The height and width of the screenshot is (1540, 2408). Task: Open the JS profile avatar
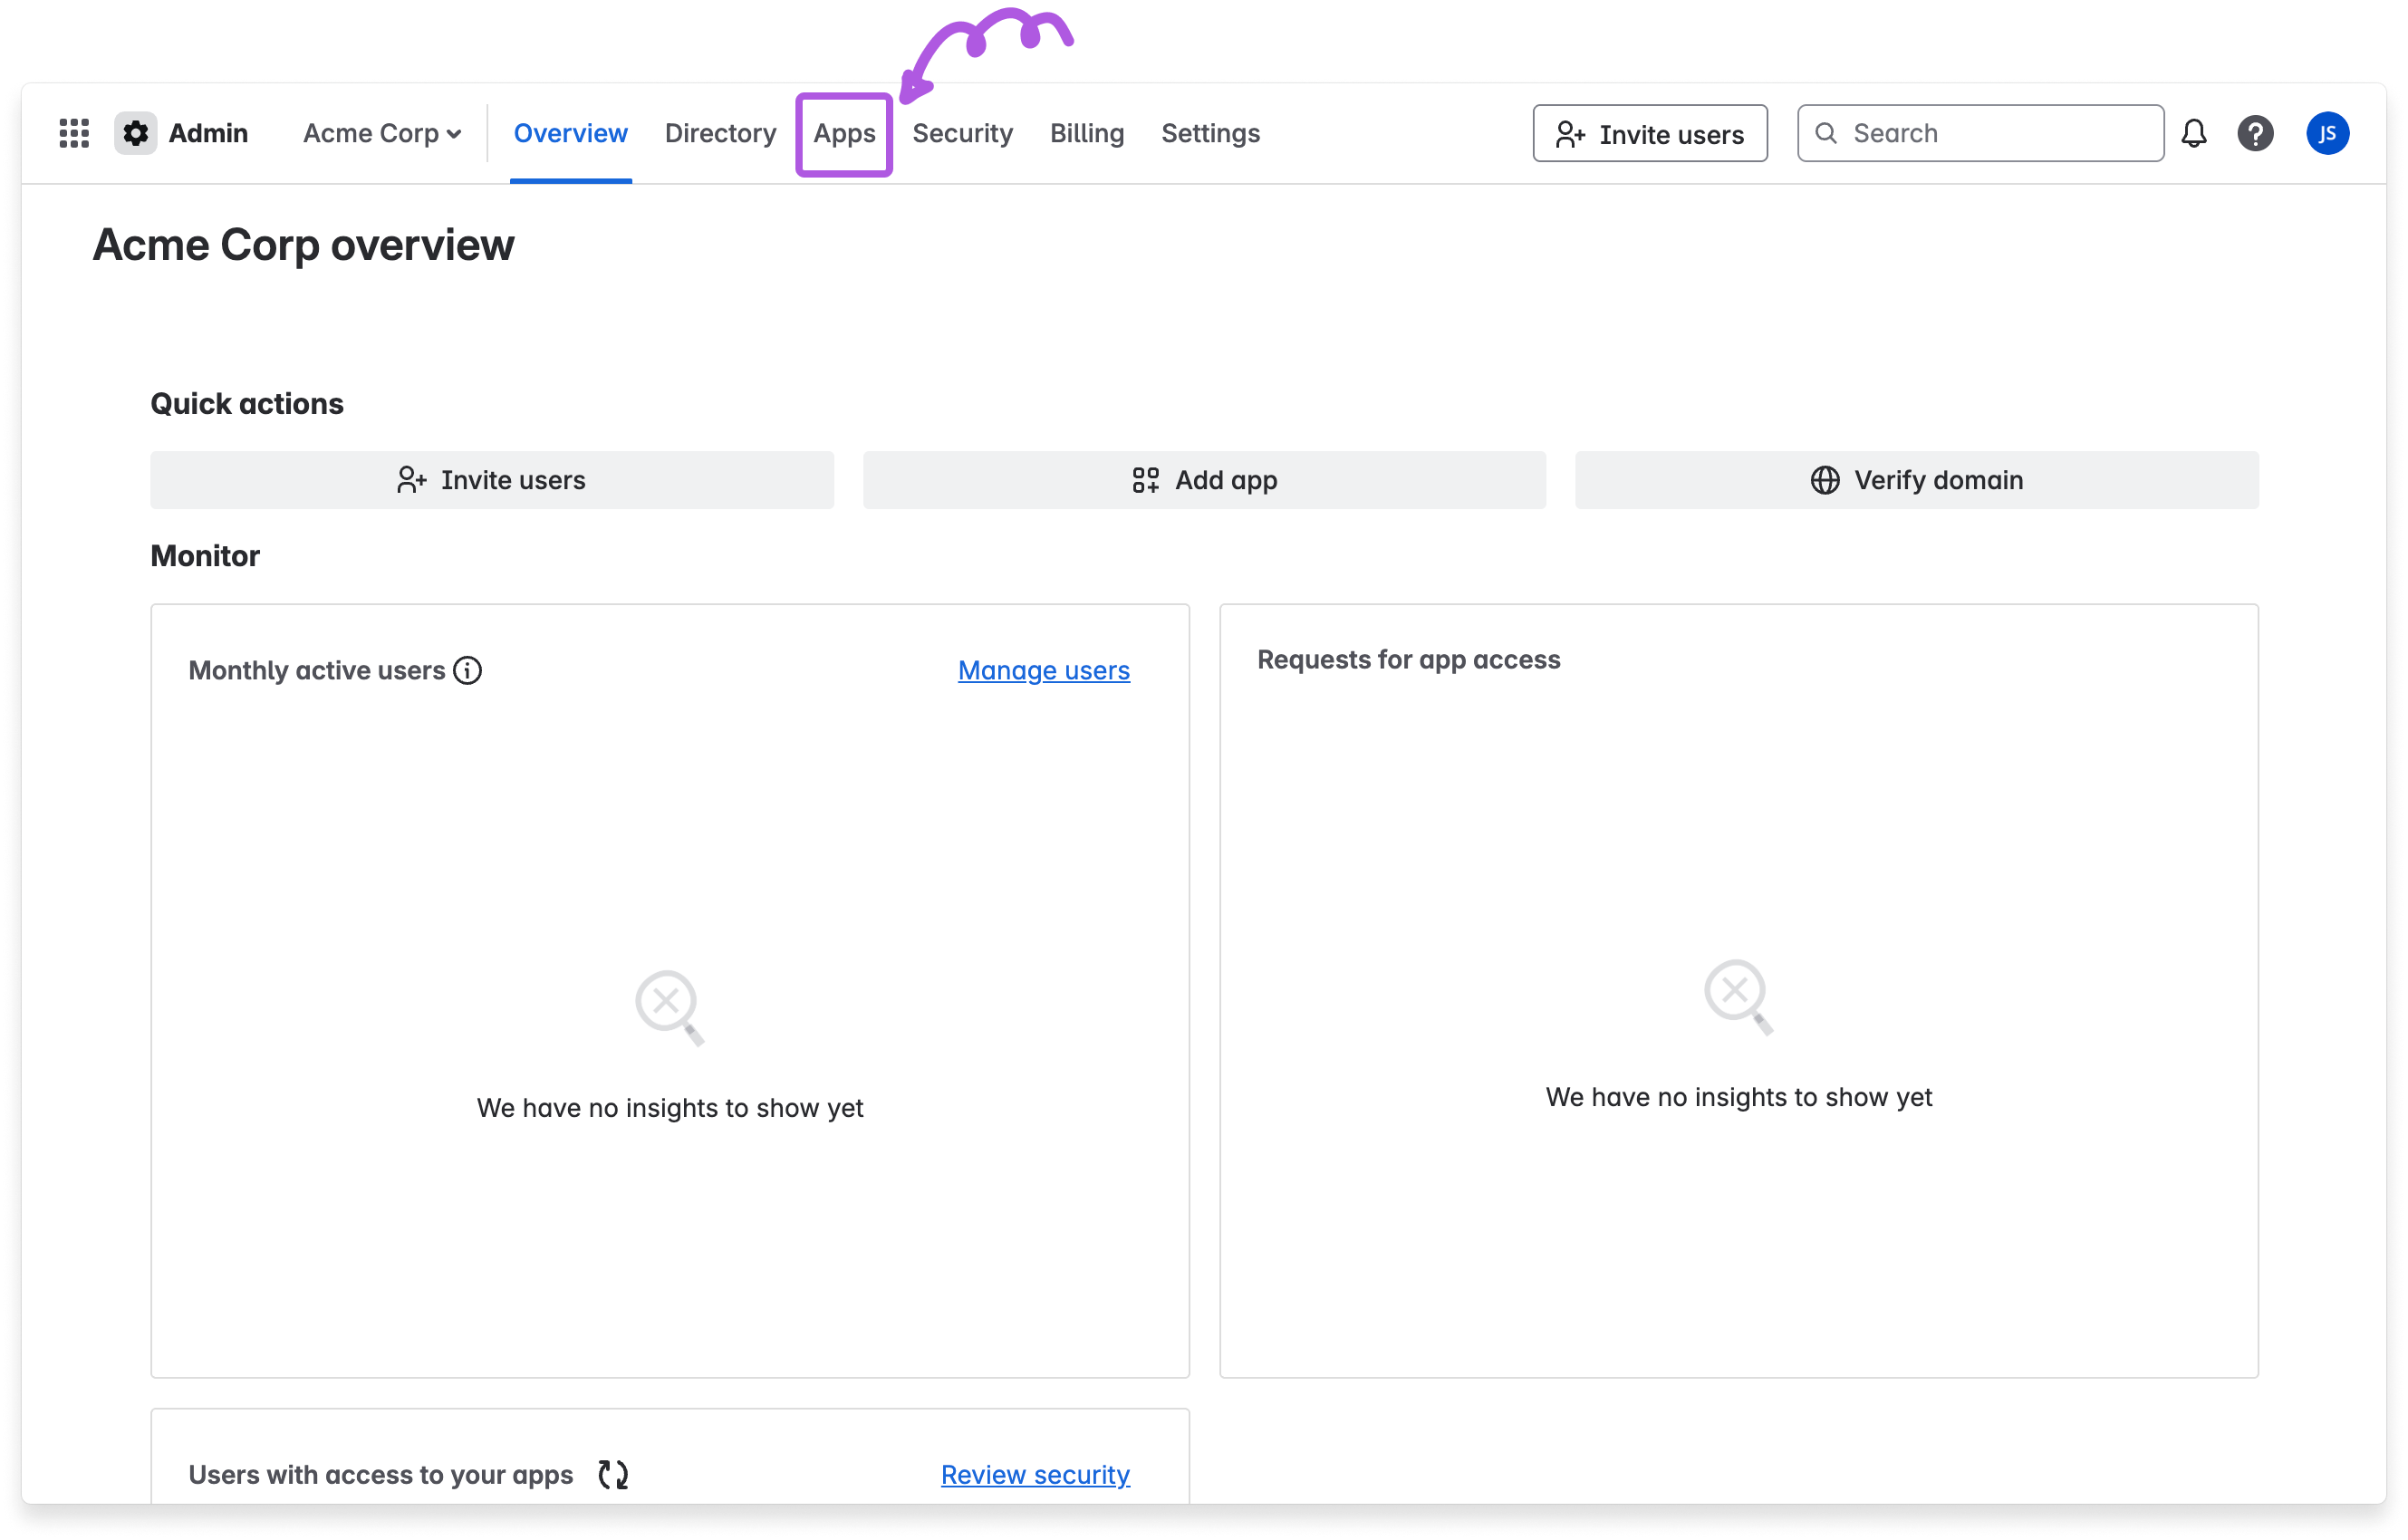point(2327,133)
